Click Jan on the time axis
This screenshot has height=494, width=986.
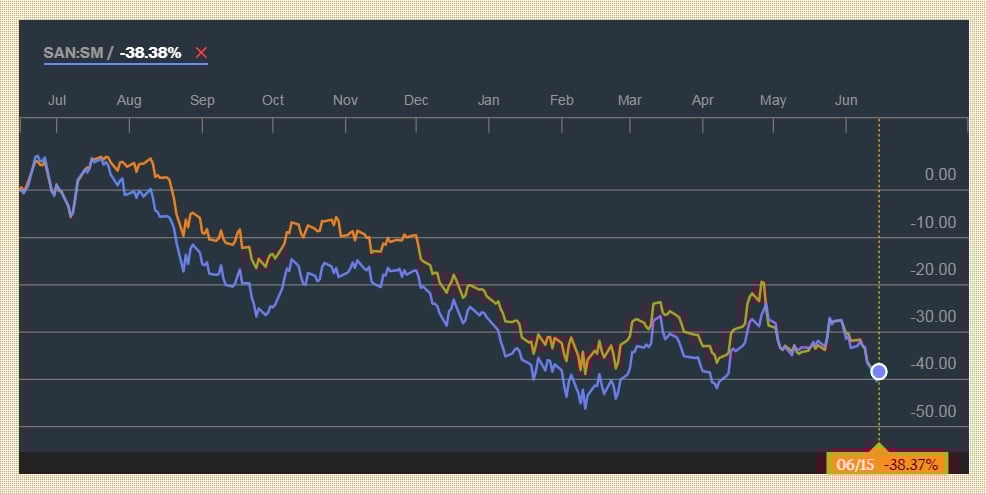click(x=489, y=100)
